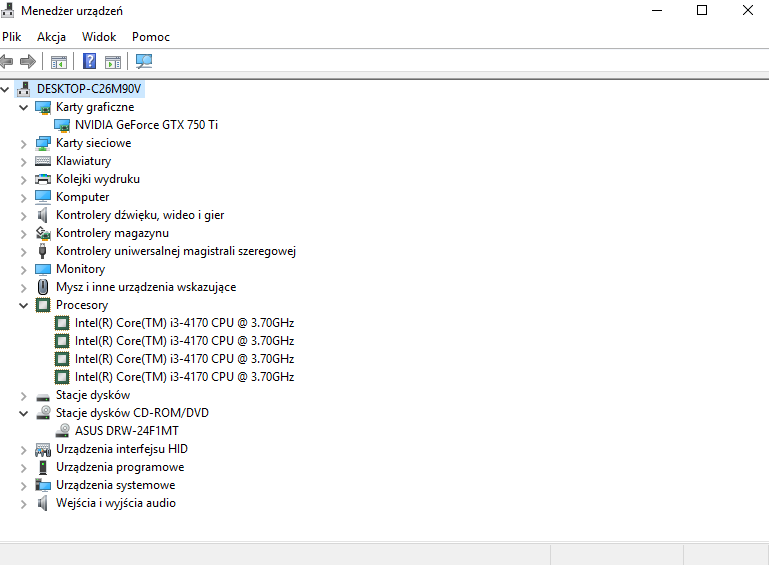Image resolution: width=769 pixels, height=565 pixels.
Task: Click the Wejścia i wyjścia audio icon
Action: click(43, 503)
